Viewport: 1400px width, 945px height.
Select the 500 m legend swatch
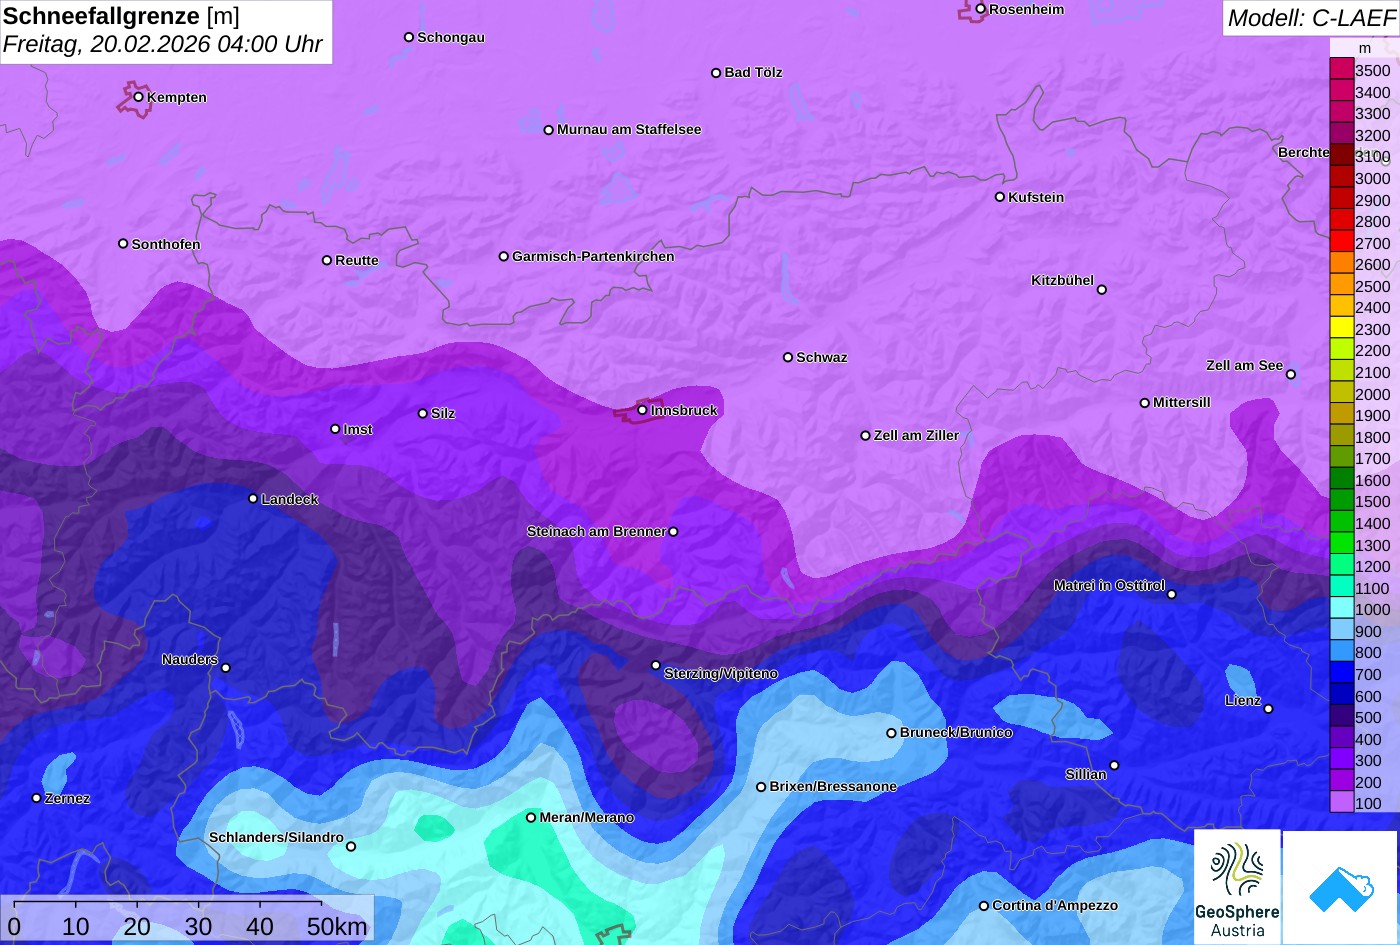point(1342,717)
